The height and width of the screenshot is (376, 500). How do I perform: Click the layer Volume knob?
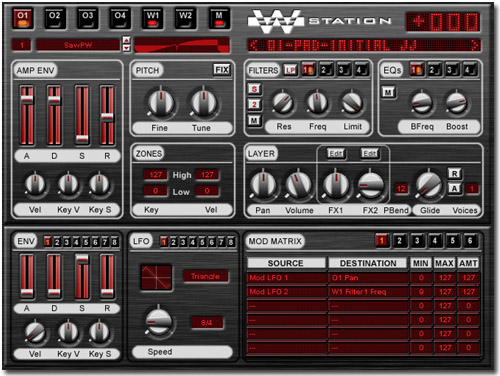pos(298,184)
